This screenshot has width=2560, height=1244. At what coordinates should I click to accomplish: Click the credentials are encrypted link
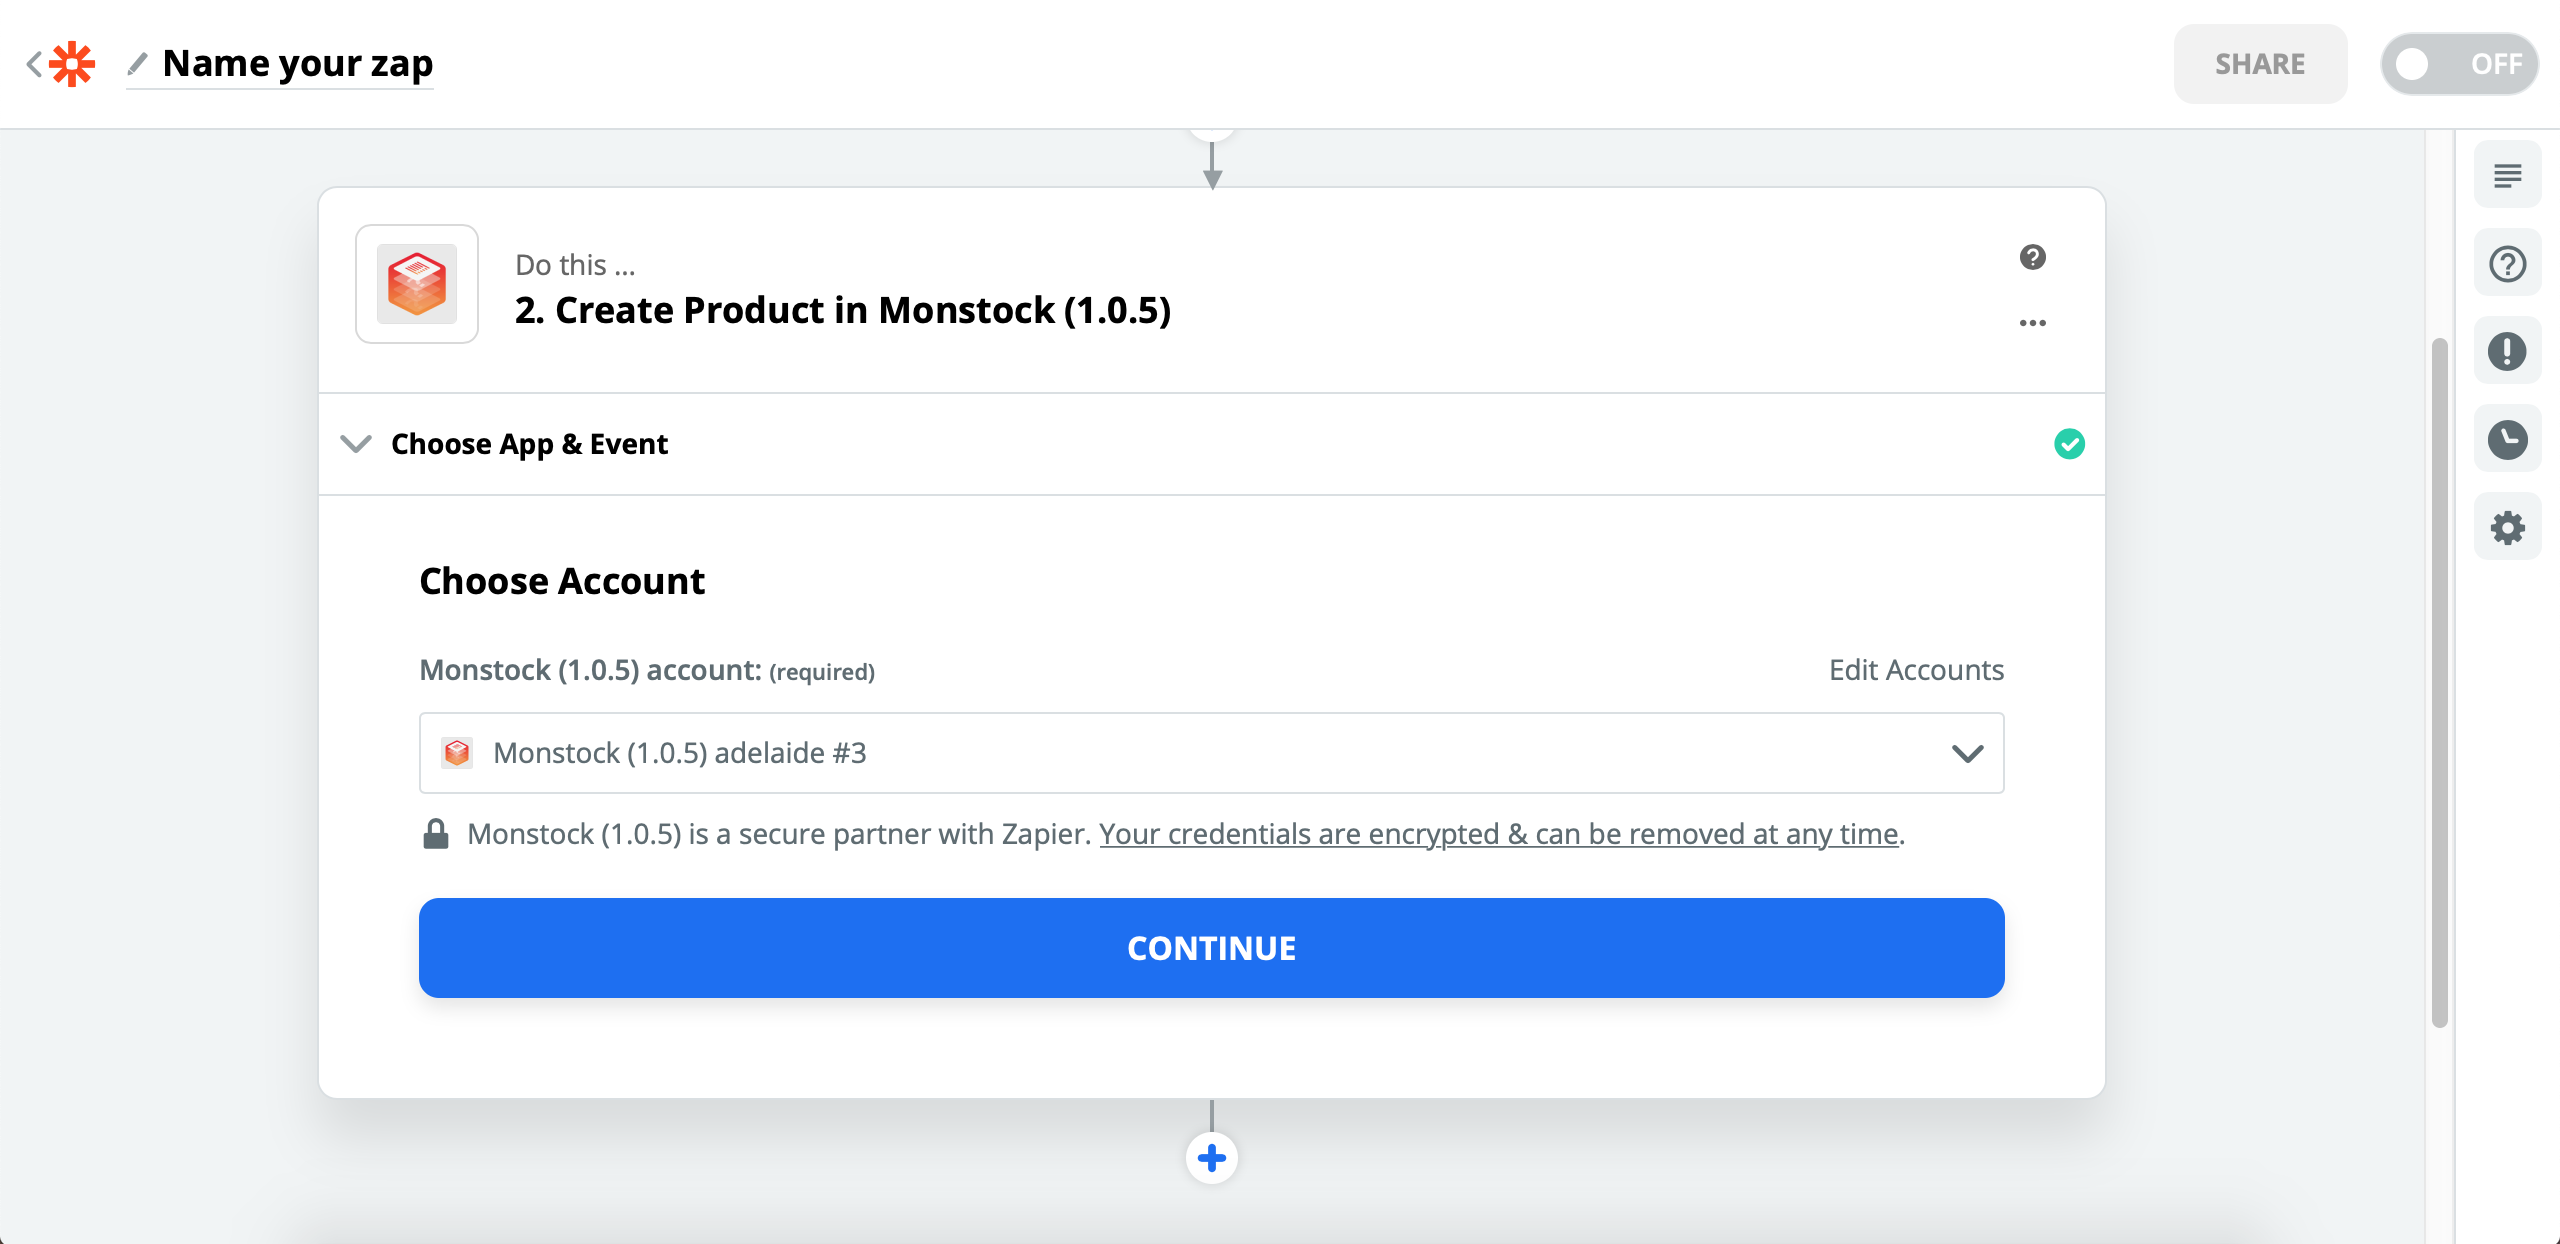pyautogui.click(x=1498, y=833)
